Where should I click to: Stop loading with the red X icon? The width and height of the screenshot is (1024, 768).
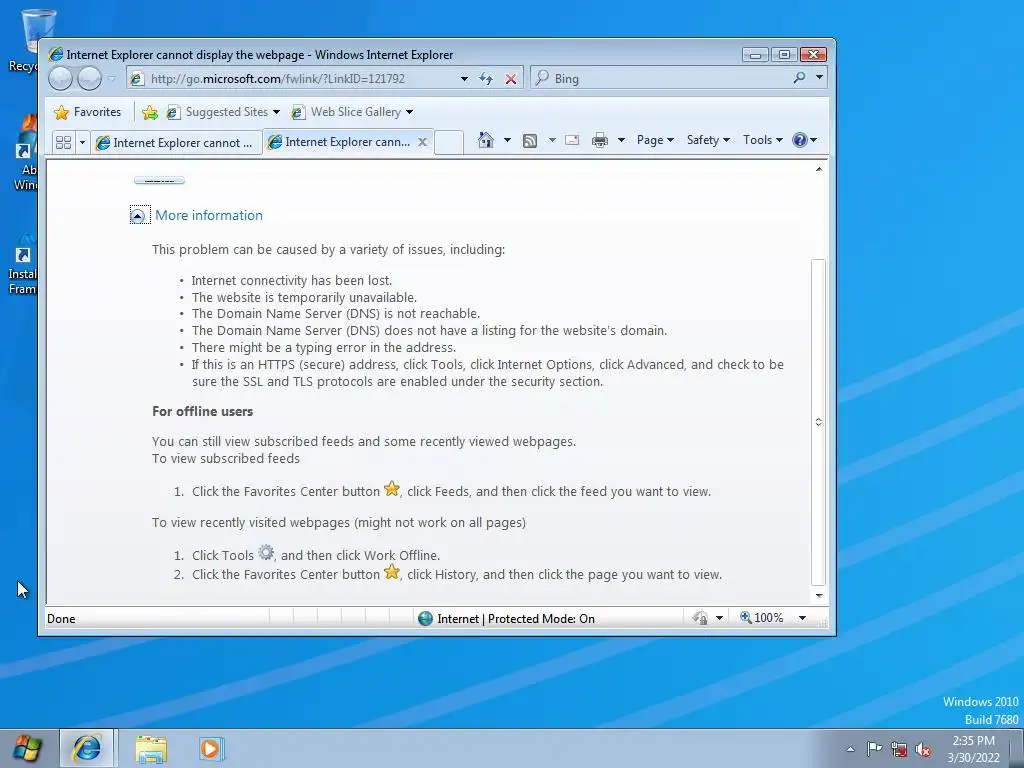point(511,79)
